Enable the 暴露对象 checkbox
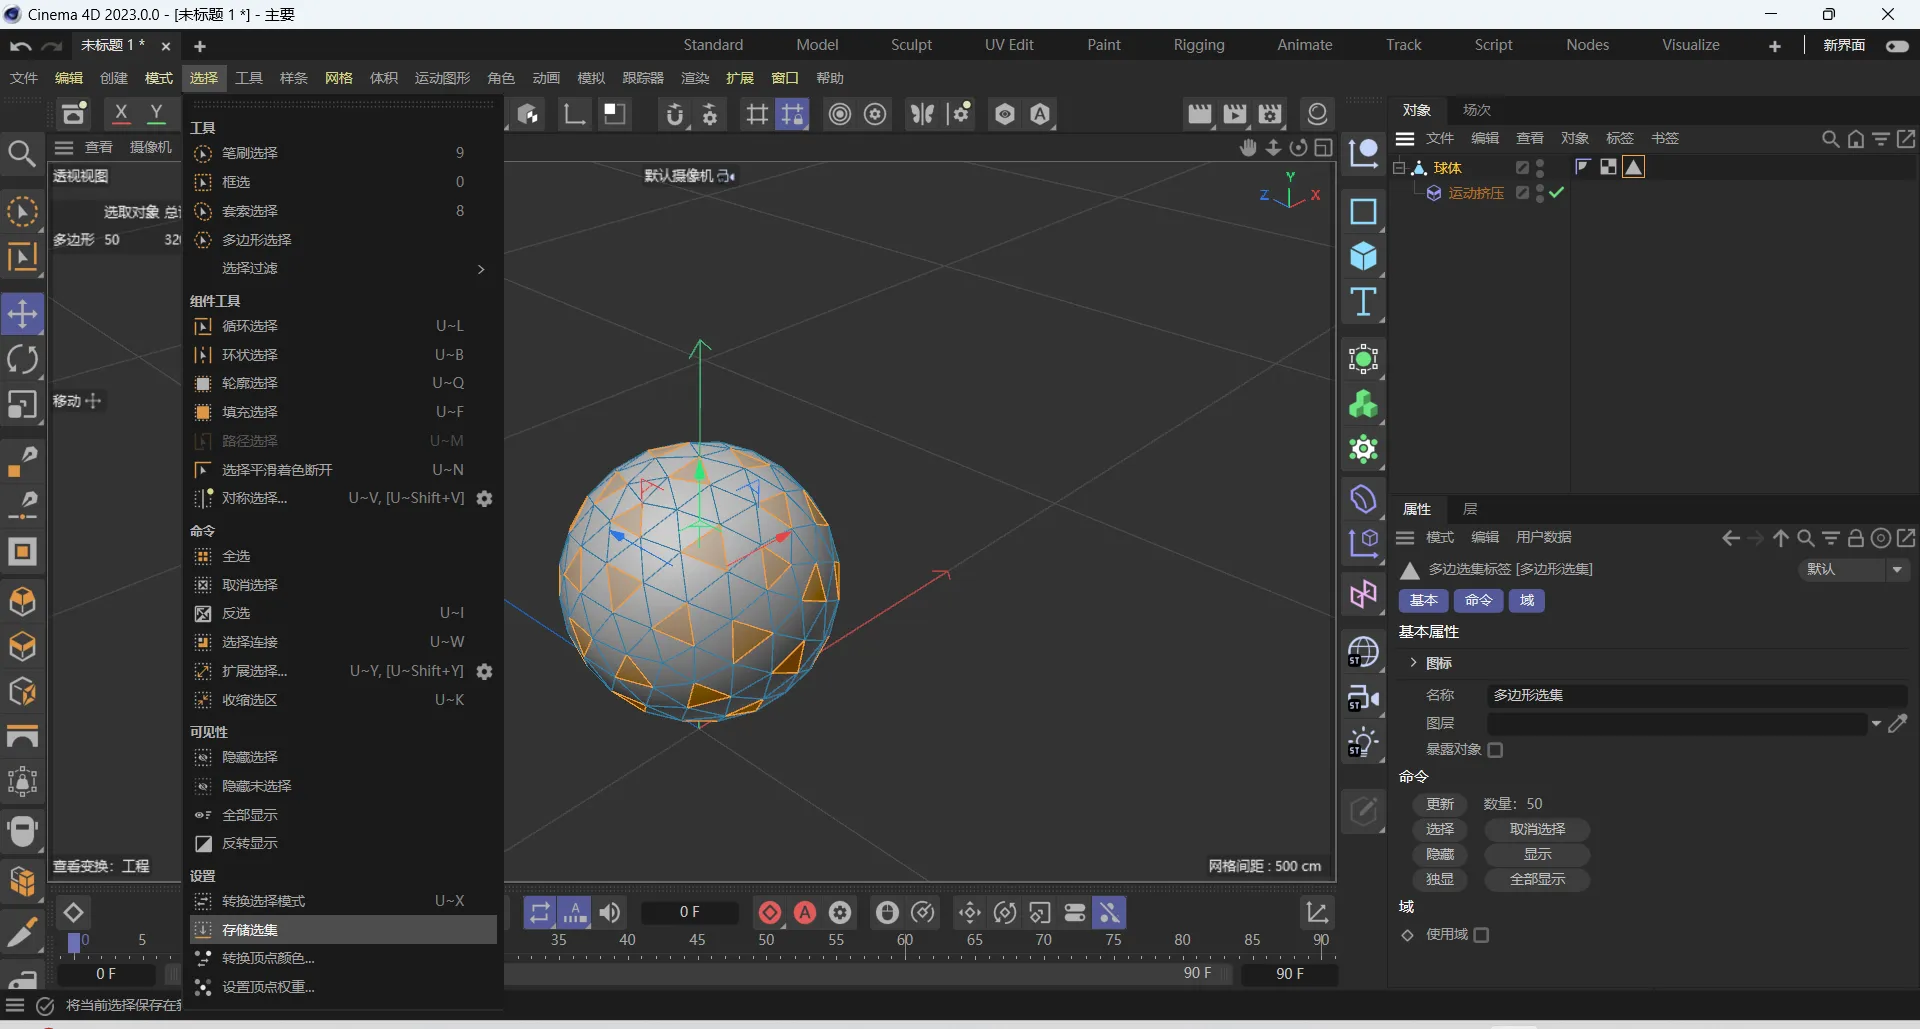The height and width of the screenshot is (1029, 1920). (1495, 750)
